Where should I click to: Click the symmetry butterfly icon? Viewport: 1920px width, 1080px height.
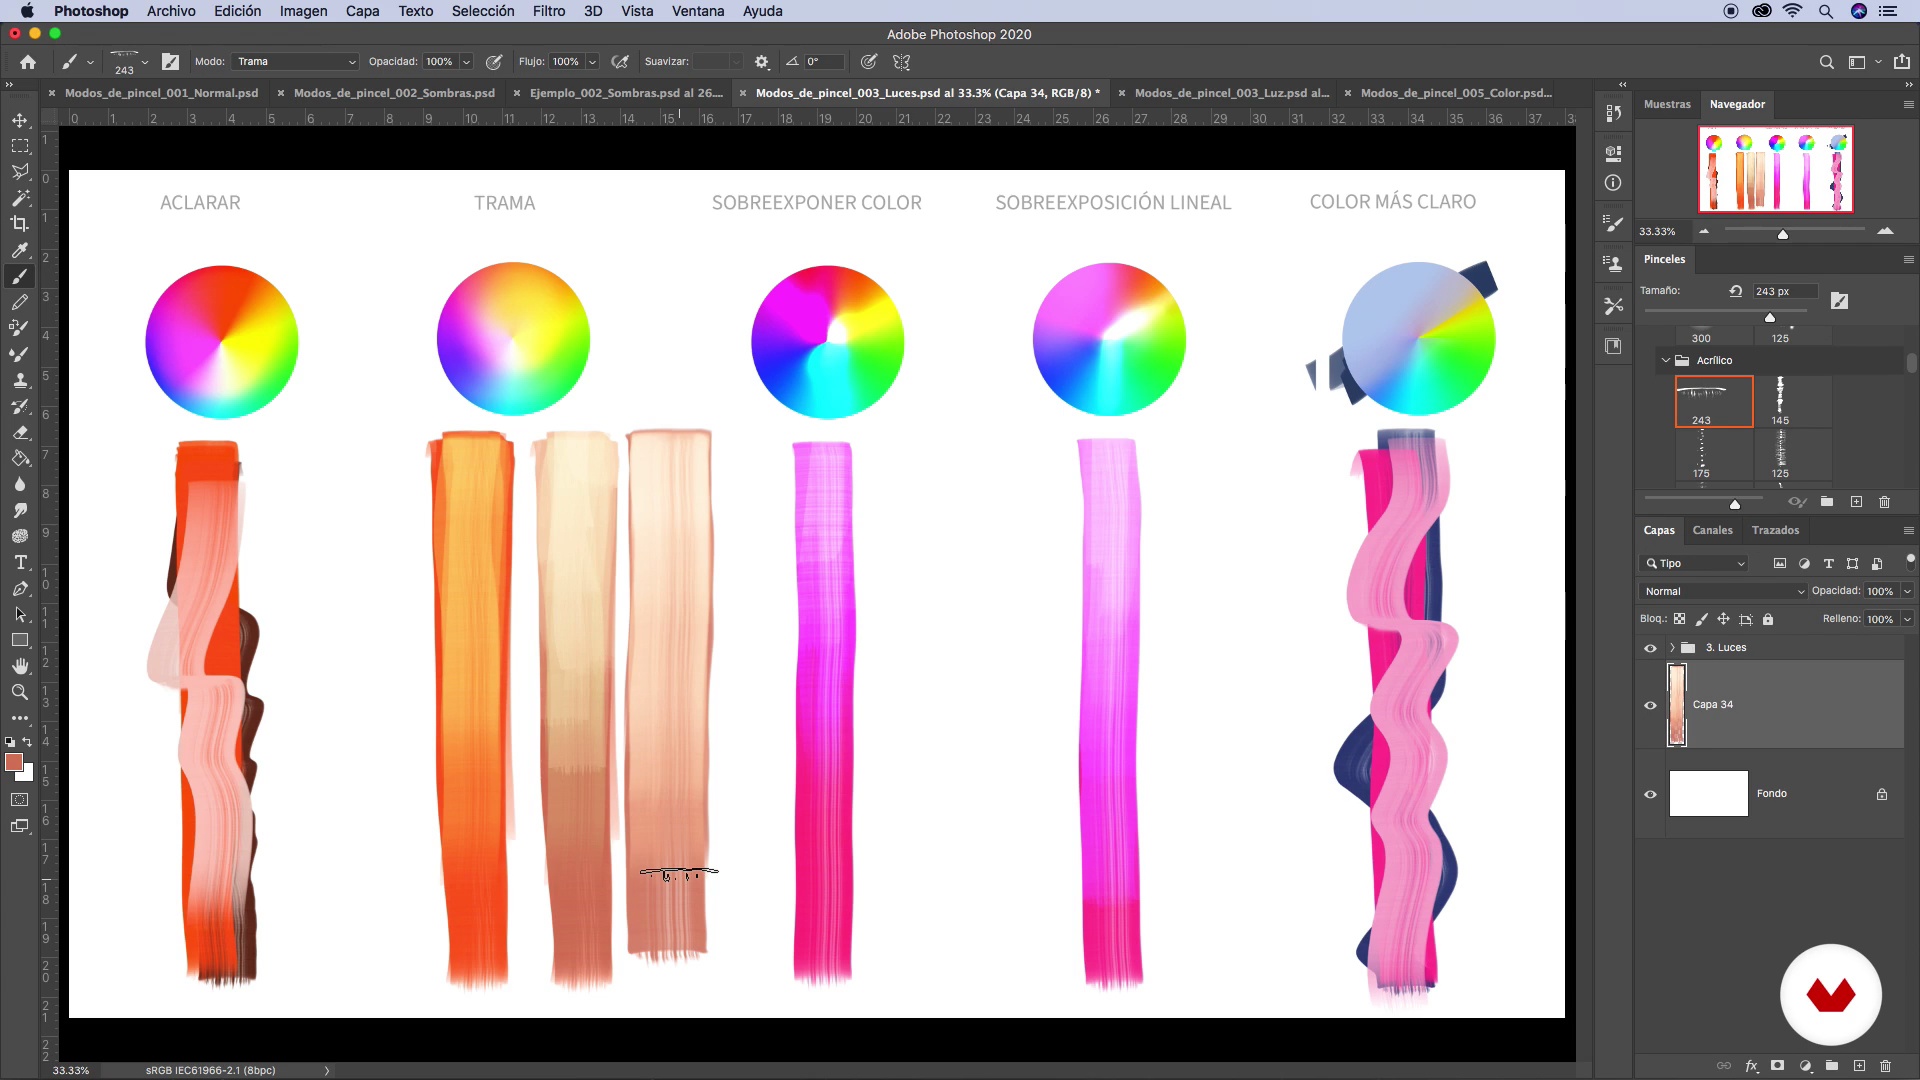click(x=901, y=62)
